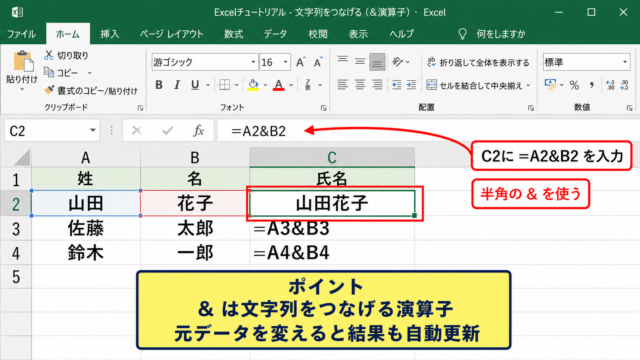Click the lightbulb Tell Me icon
Screen dimensions: 640x360
tap(462, 34)
